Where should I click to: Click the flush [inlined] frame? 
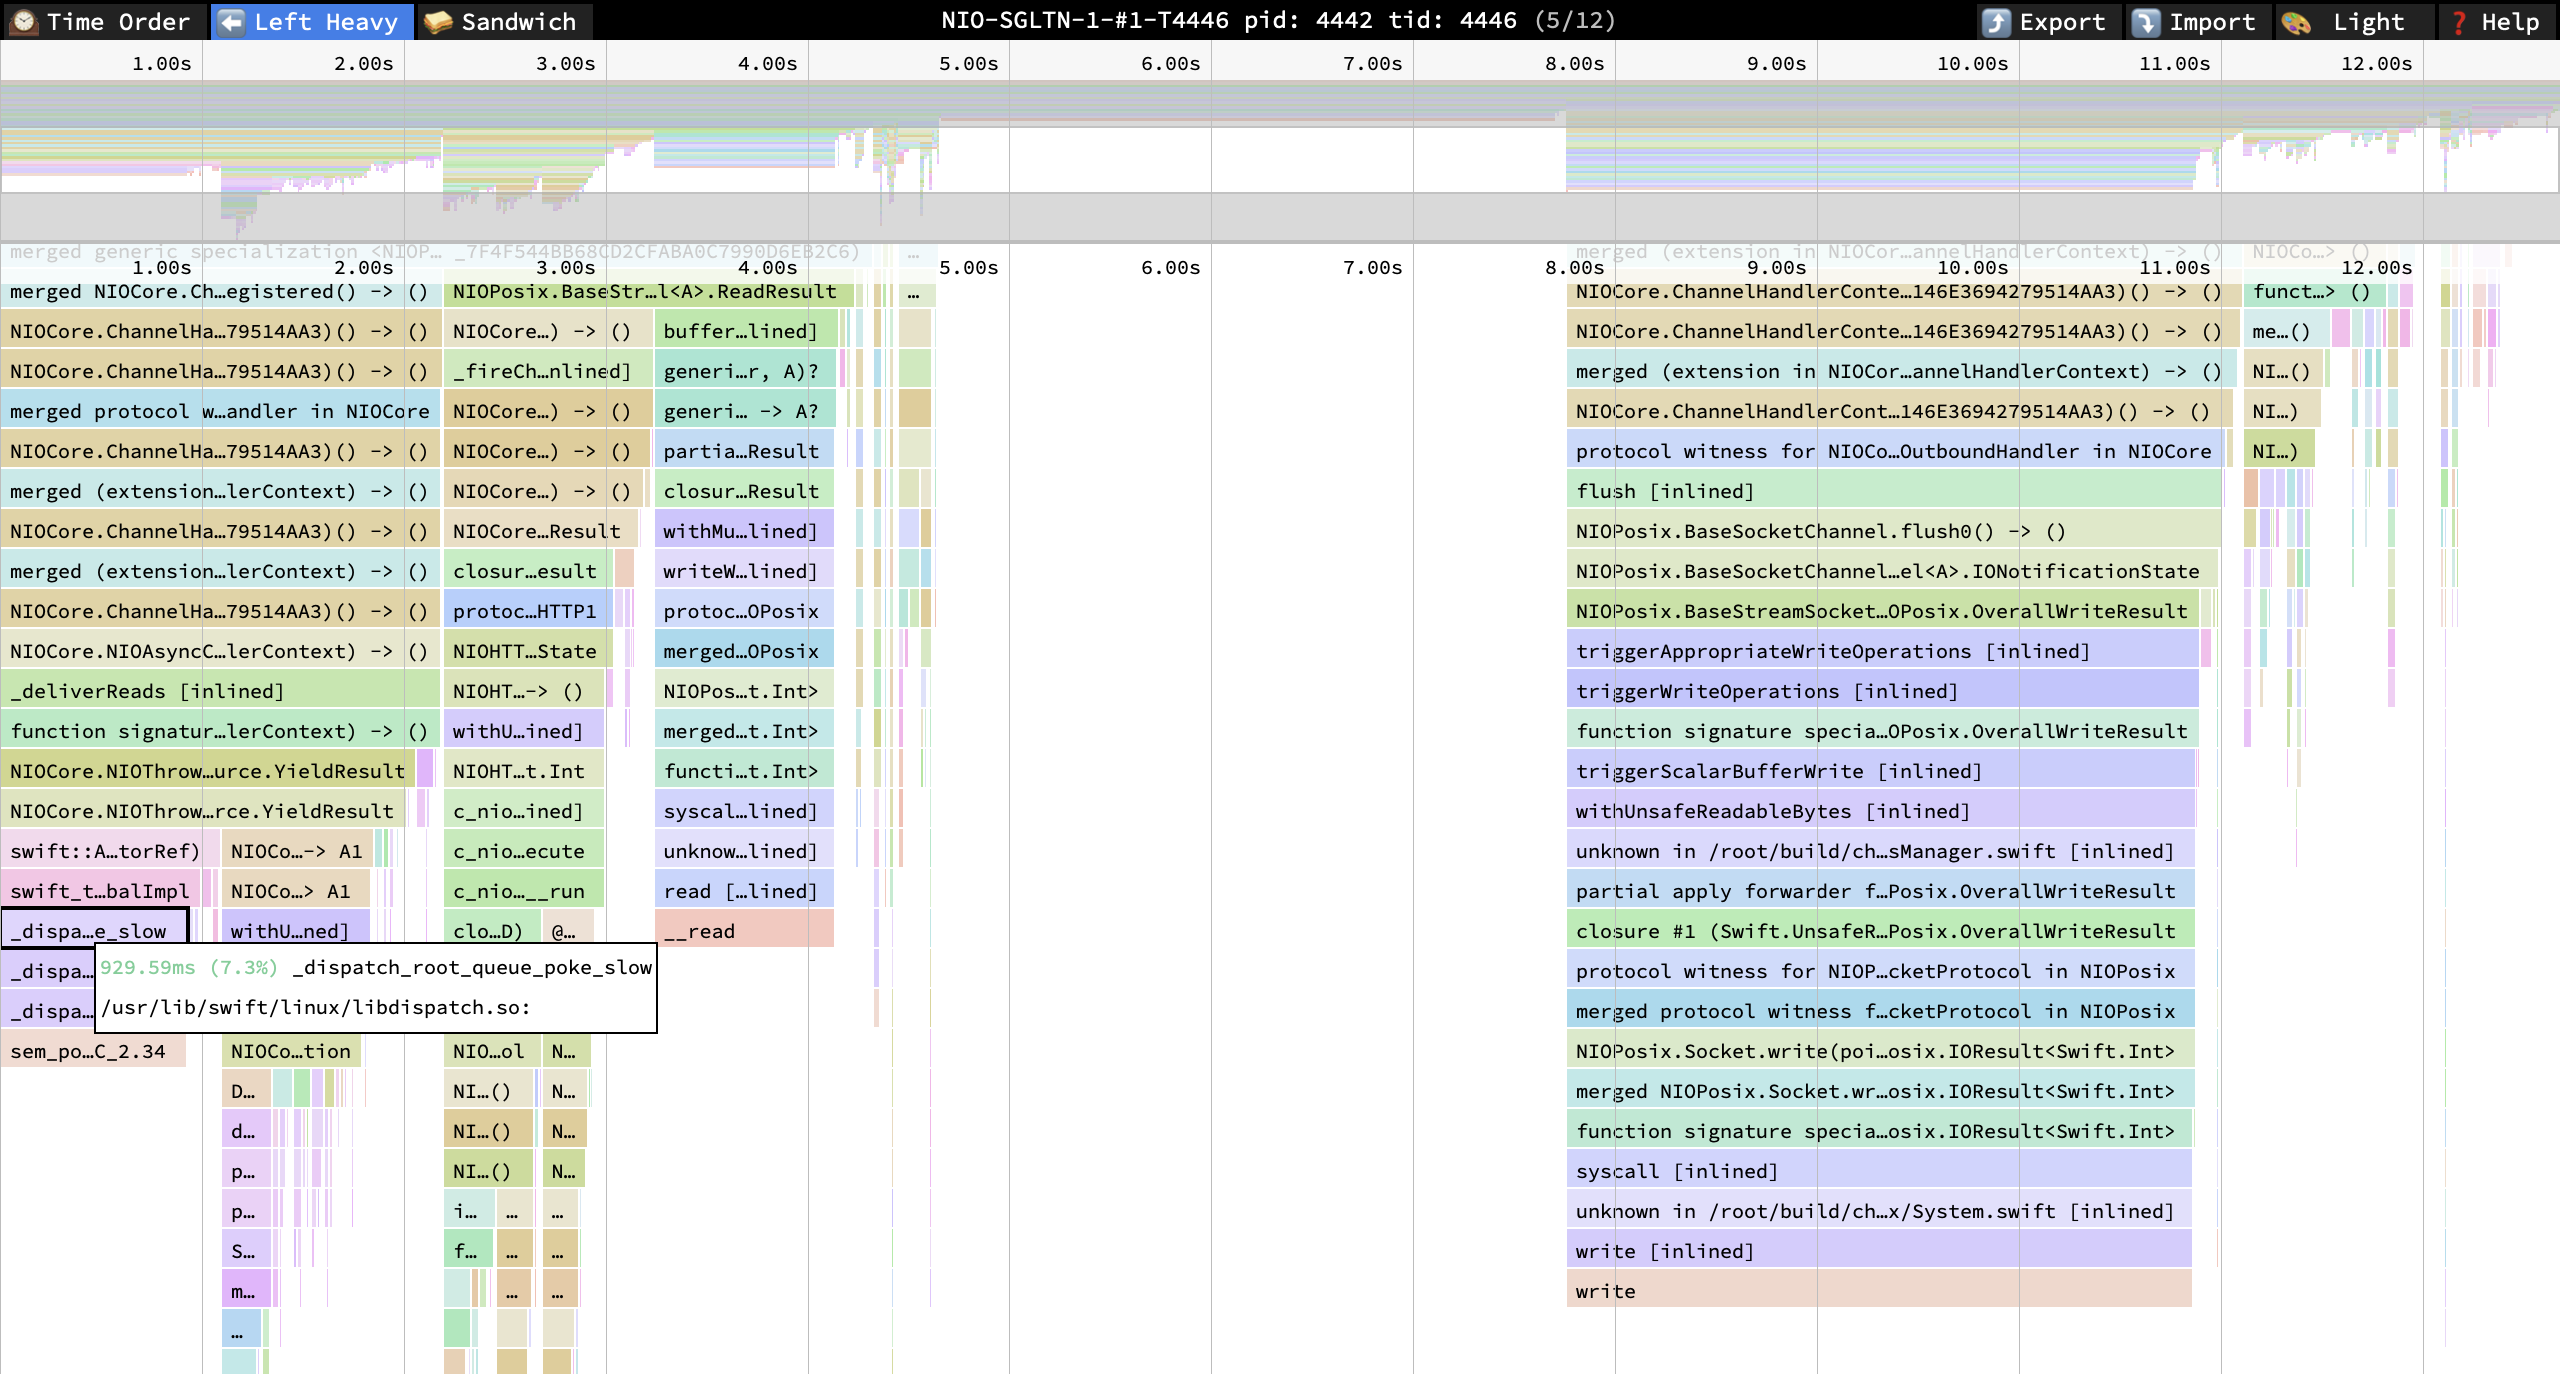(x=1894, y=491)
